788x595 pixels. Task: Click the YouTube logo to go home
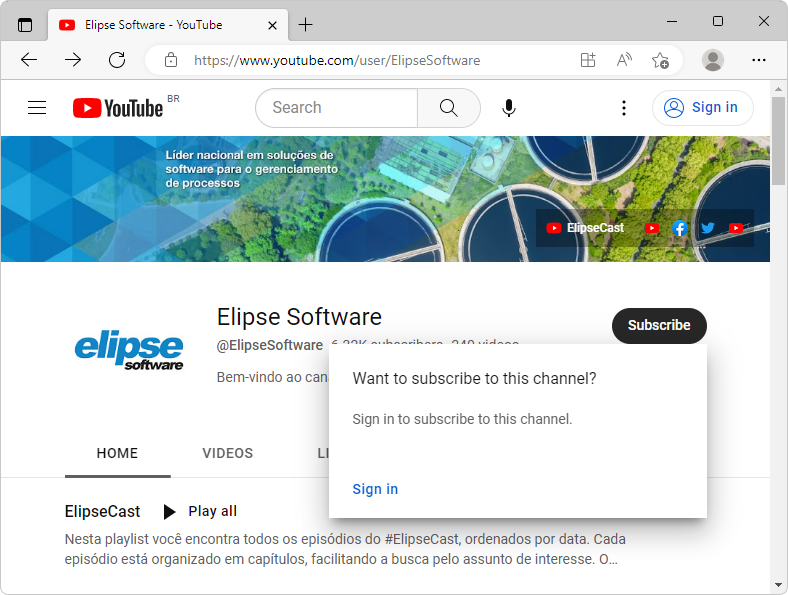click(x=118, y=108)
